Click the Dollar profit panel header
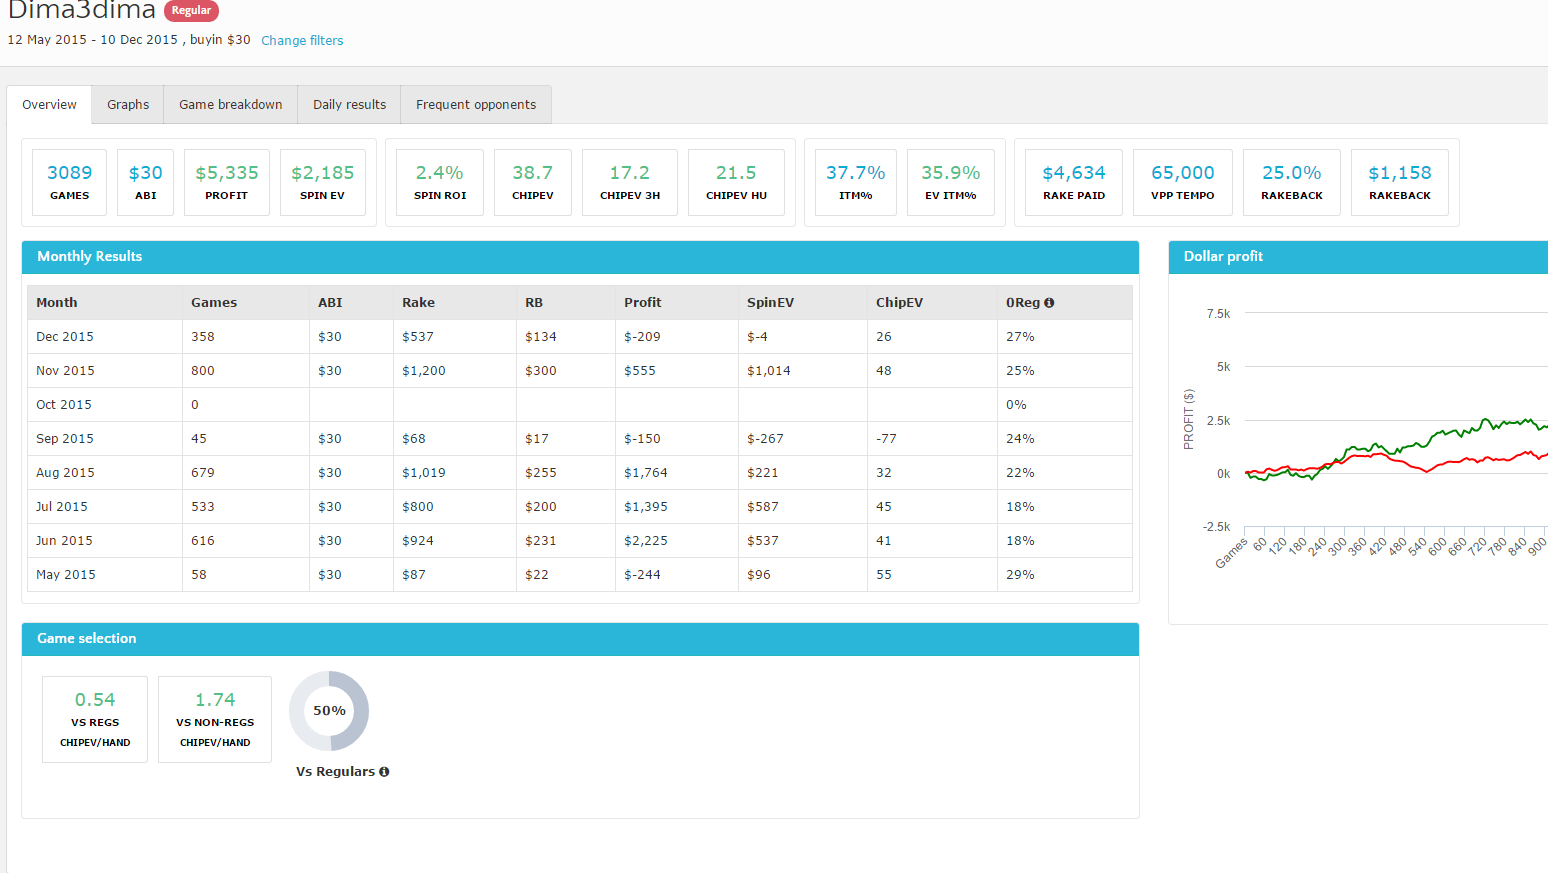Image resolution: width=1548 pixels, height=873 pixels. click(x=1358, y=257)
